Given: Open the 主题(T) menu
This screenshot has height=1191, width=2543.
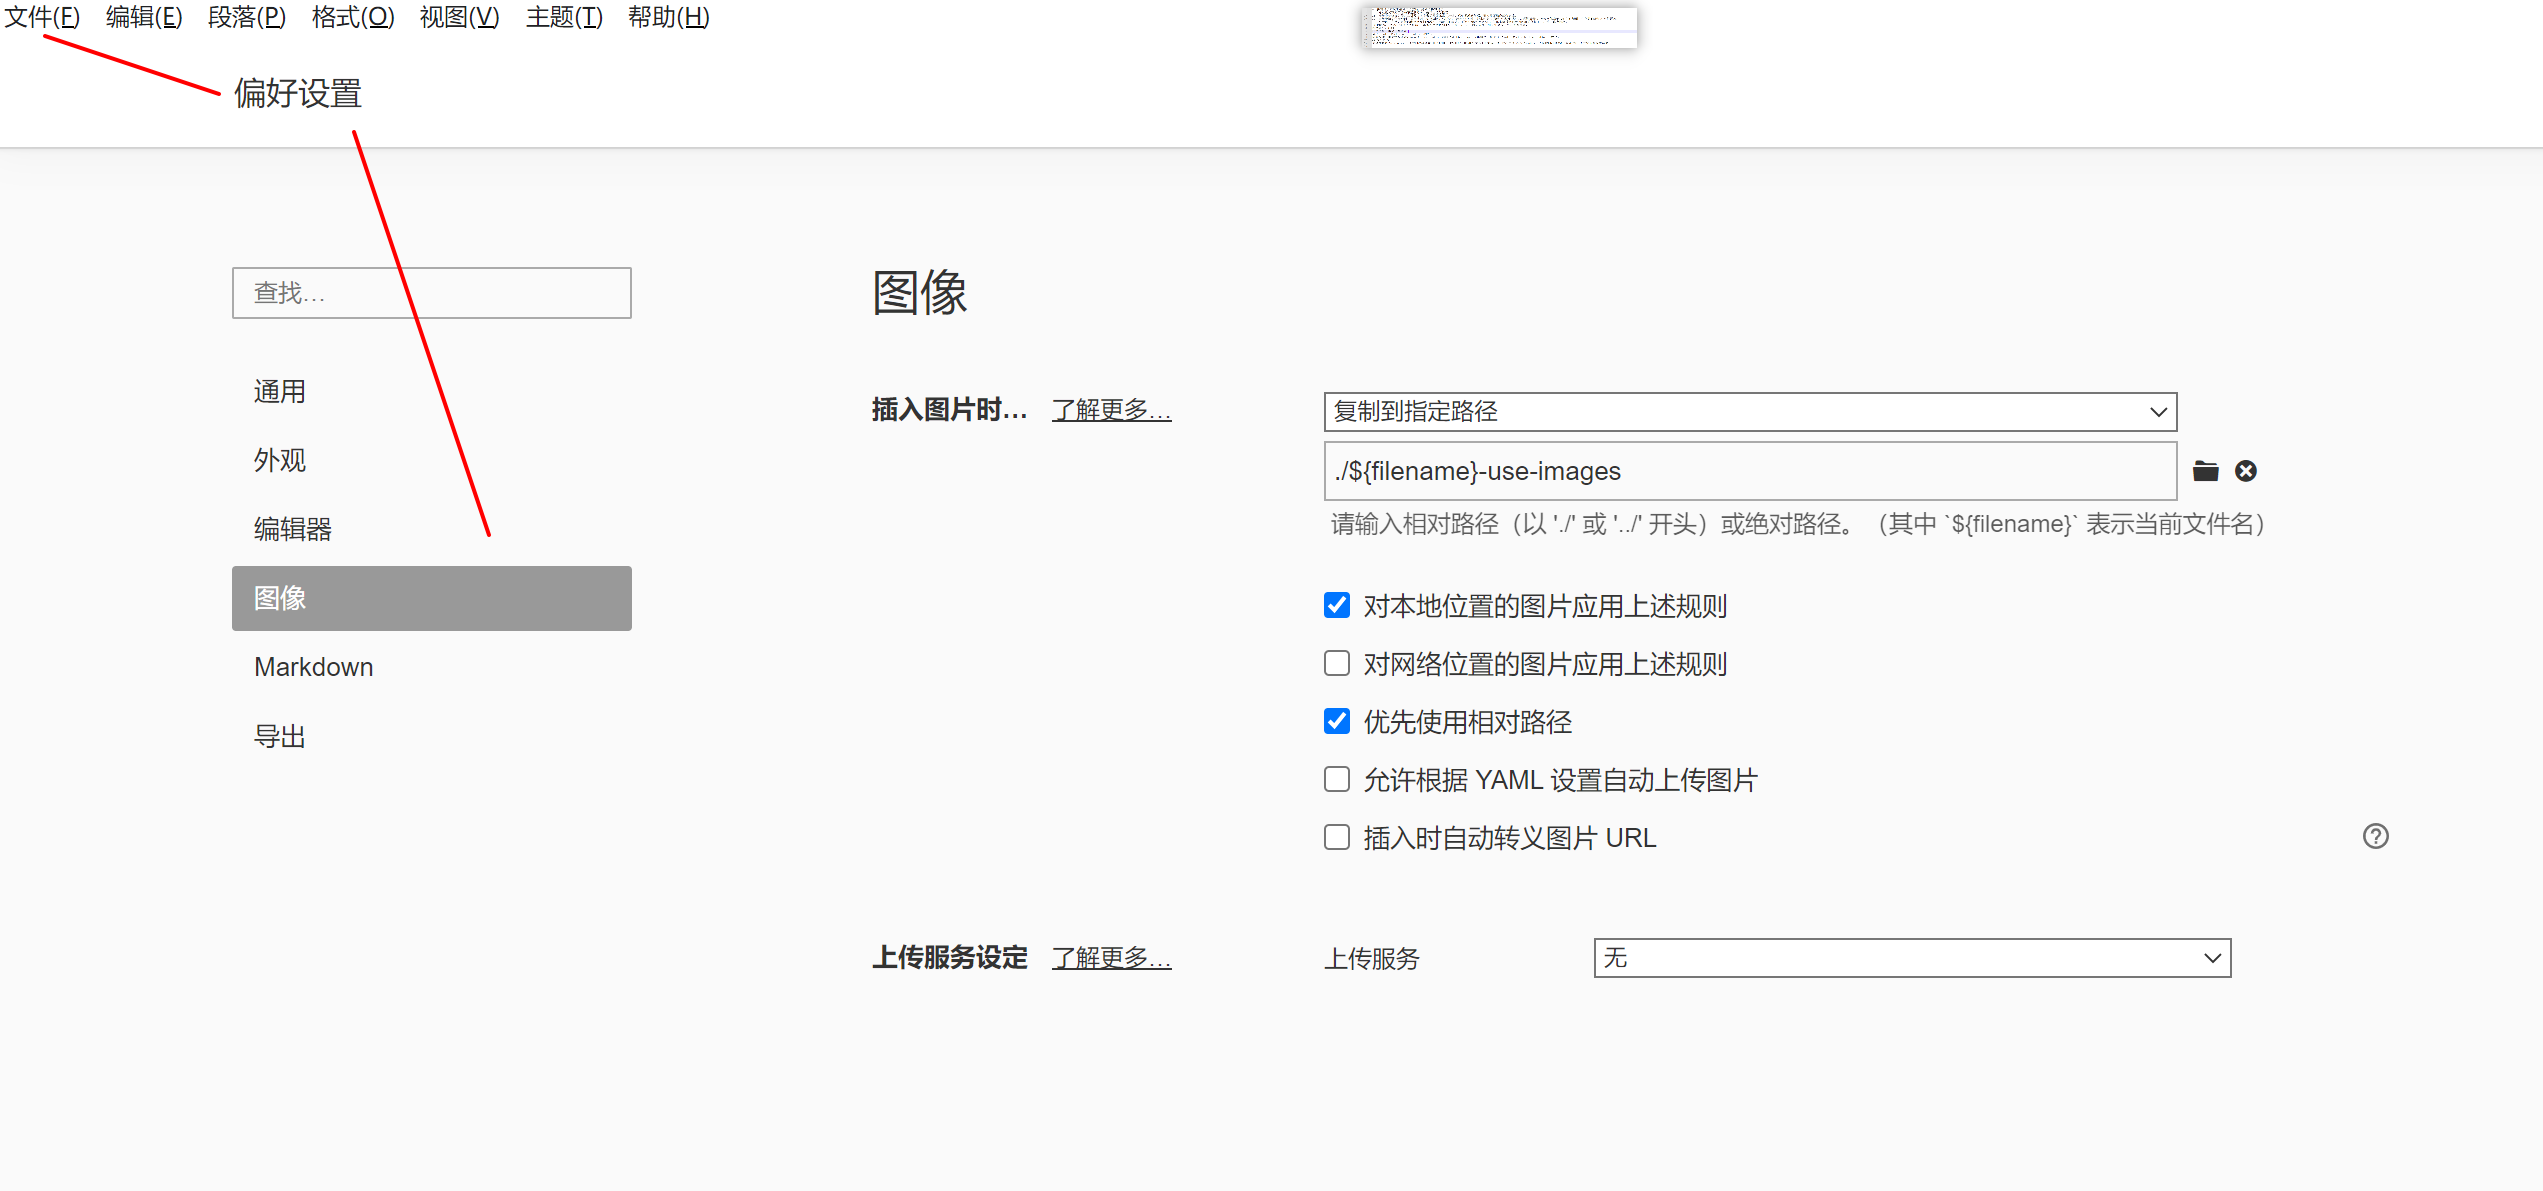Looking at the screenshot, I should pyautogui.click(x=564, y=17).
